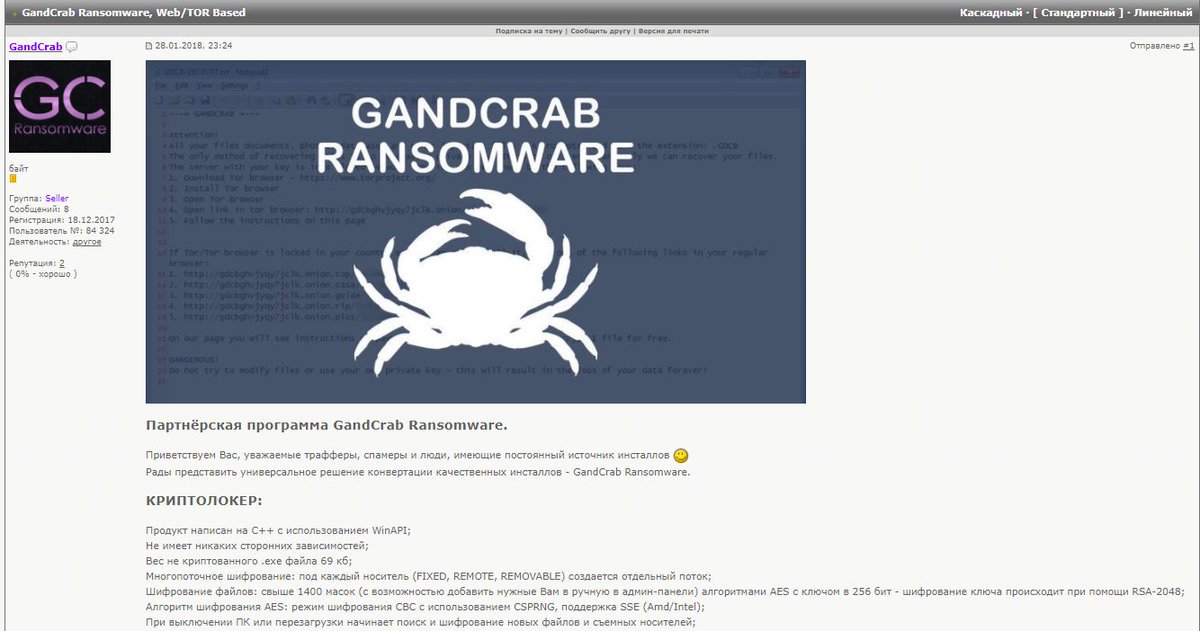Click the GC Ransomware avatar image
Screen dimensions: 1200x631
(60, 106)
